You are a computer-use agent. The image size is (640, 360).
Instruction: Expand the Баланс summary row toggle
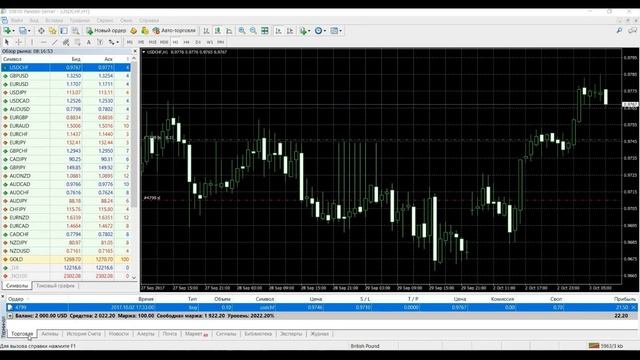10,316
